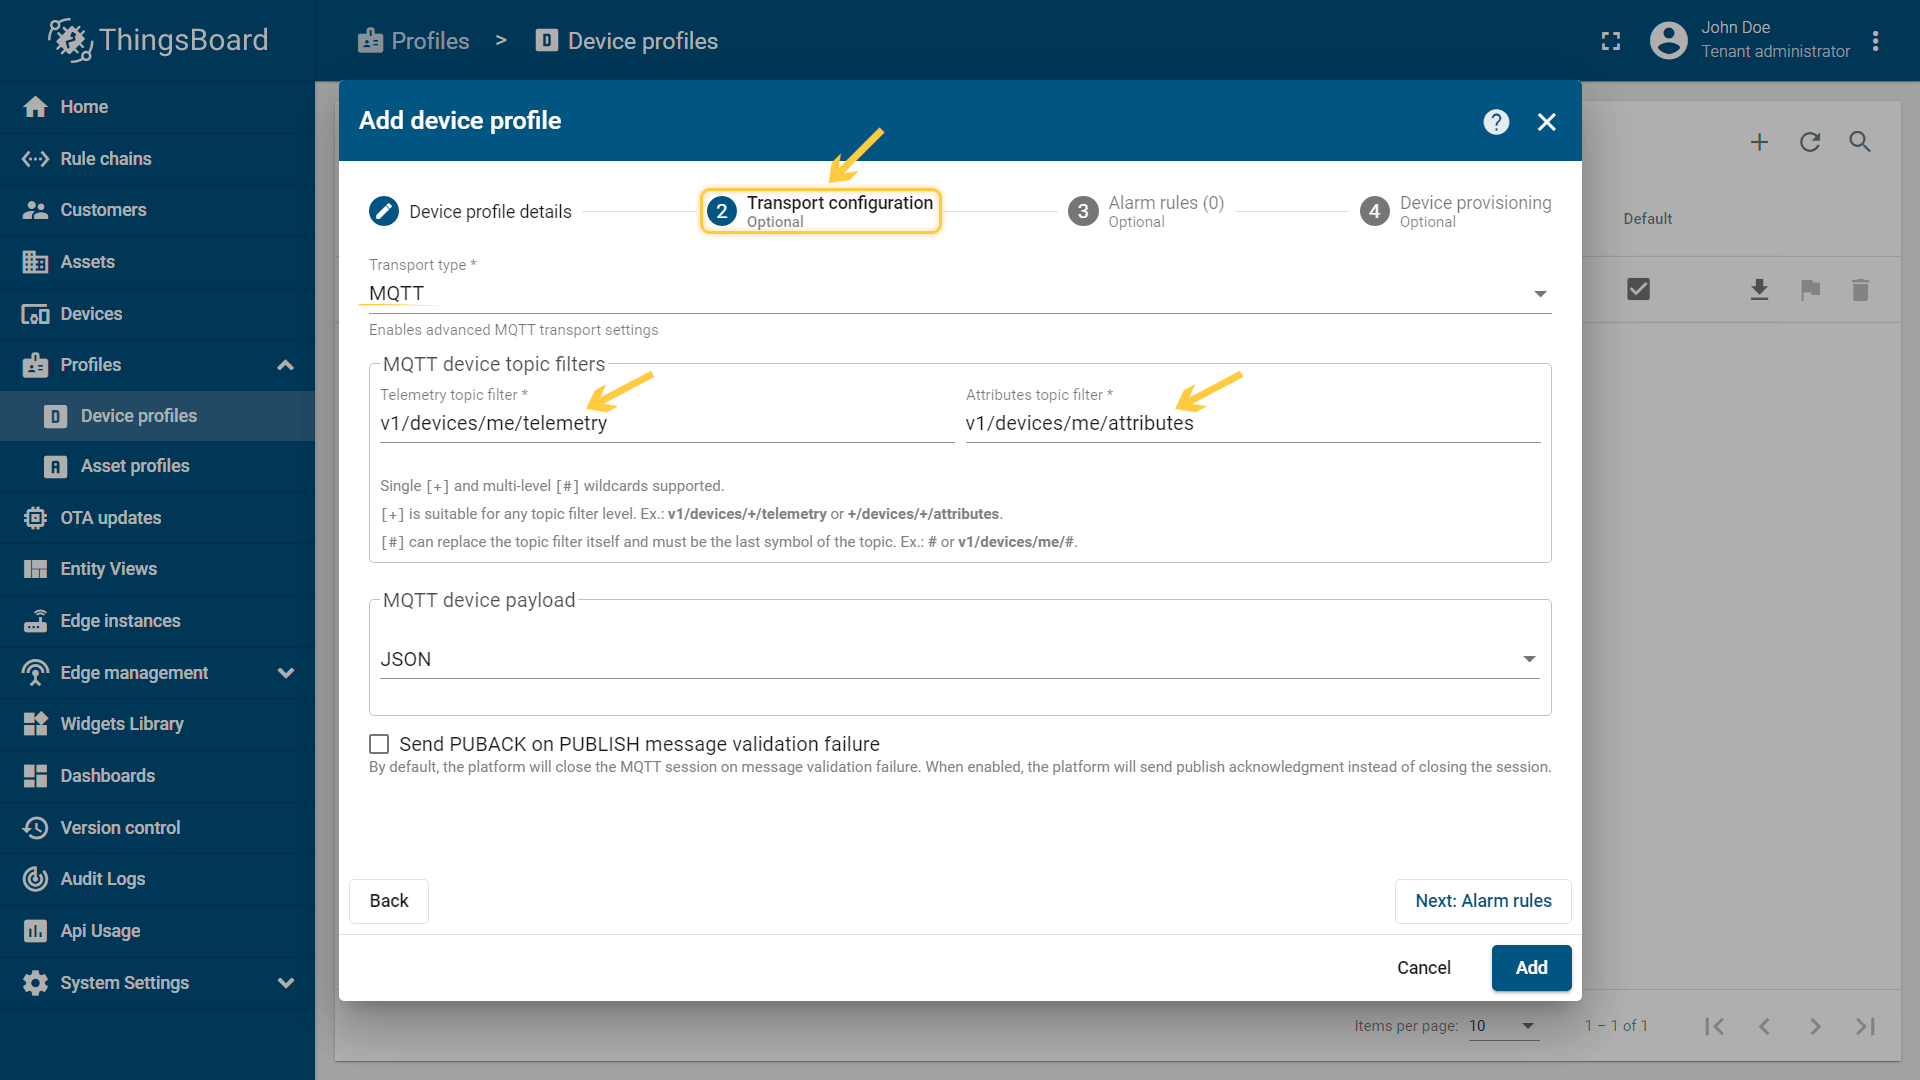
Task: Search device profiles with magnifier icon
Action: (1860, 142)
